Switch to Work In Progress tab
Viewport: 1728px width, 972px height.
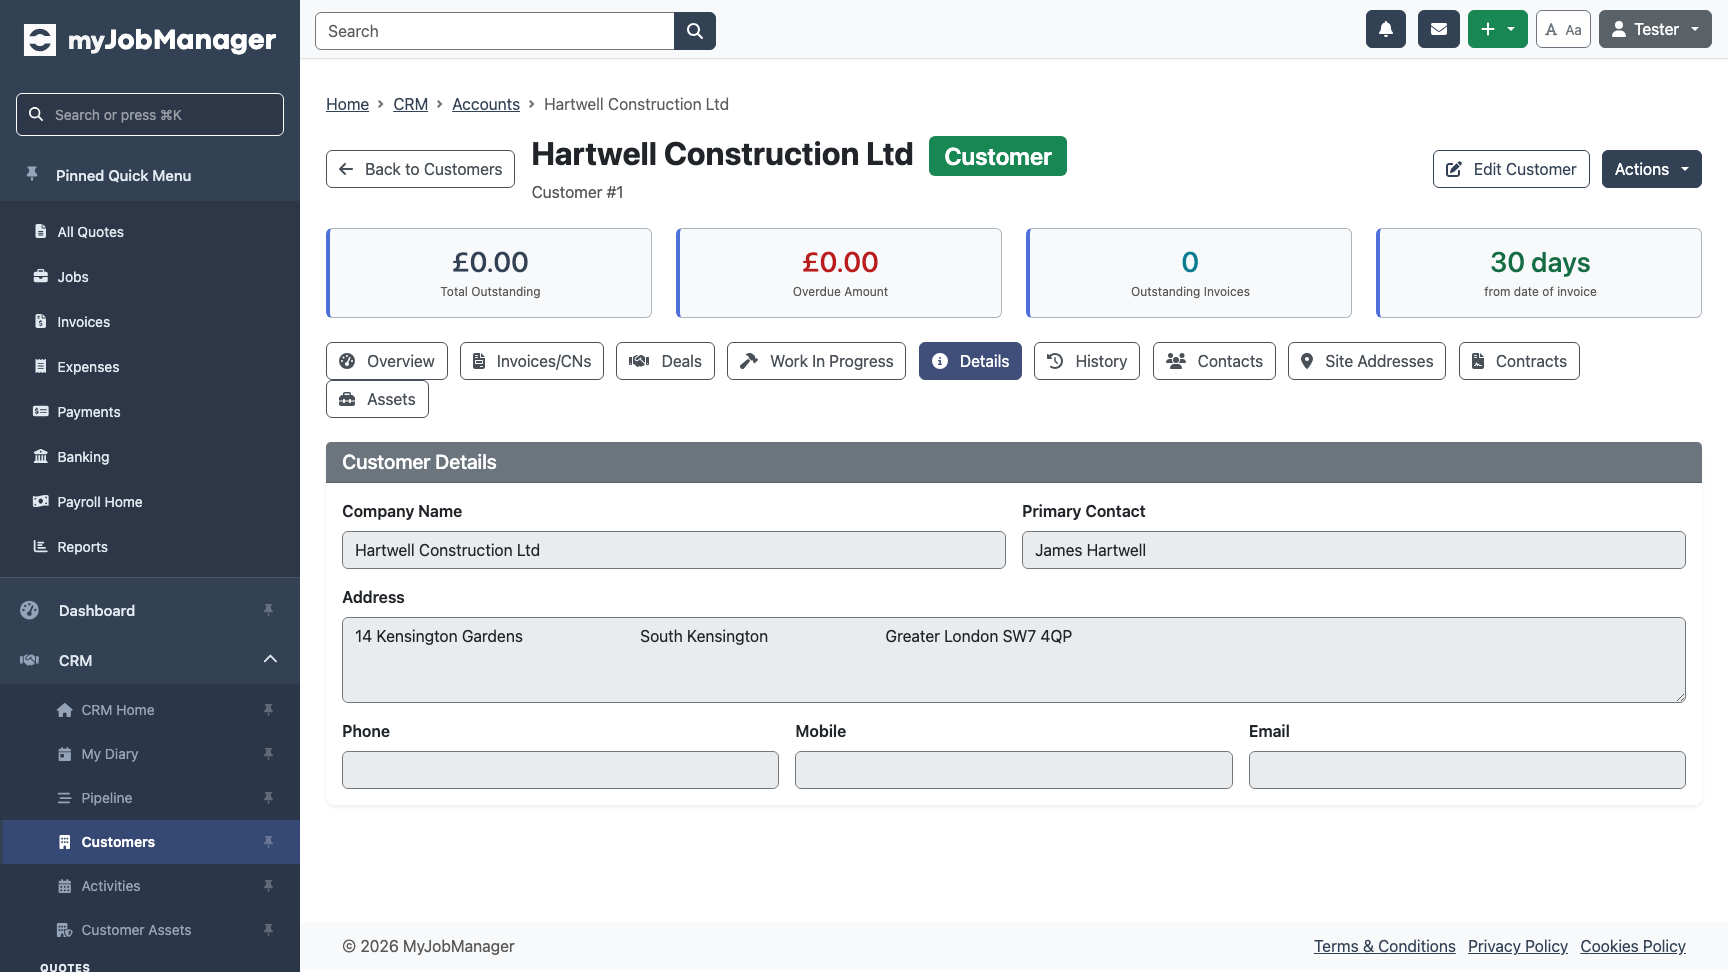point(817,361)
